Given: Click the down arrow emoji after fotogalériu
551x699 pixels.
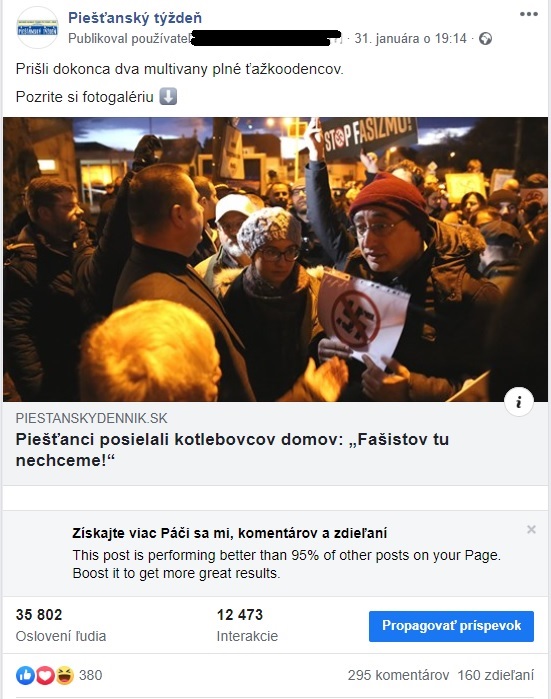Looking at the screenshot, I should coord(168,96).
